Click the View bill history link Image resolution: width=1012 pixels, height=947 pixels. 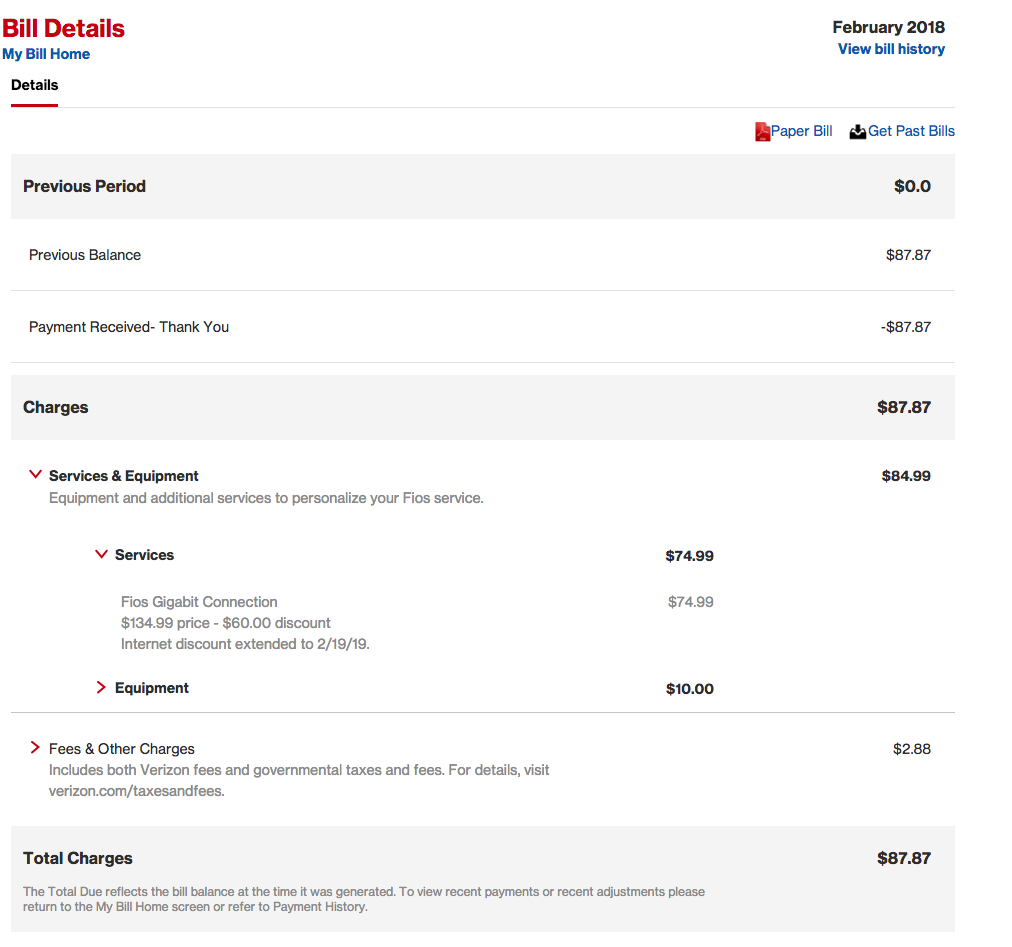click(891, 49)
